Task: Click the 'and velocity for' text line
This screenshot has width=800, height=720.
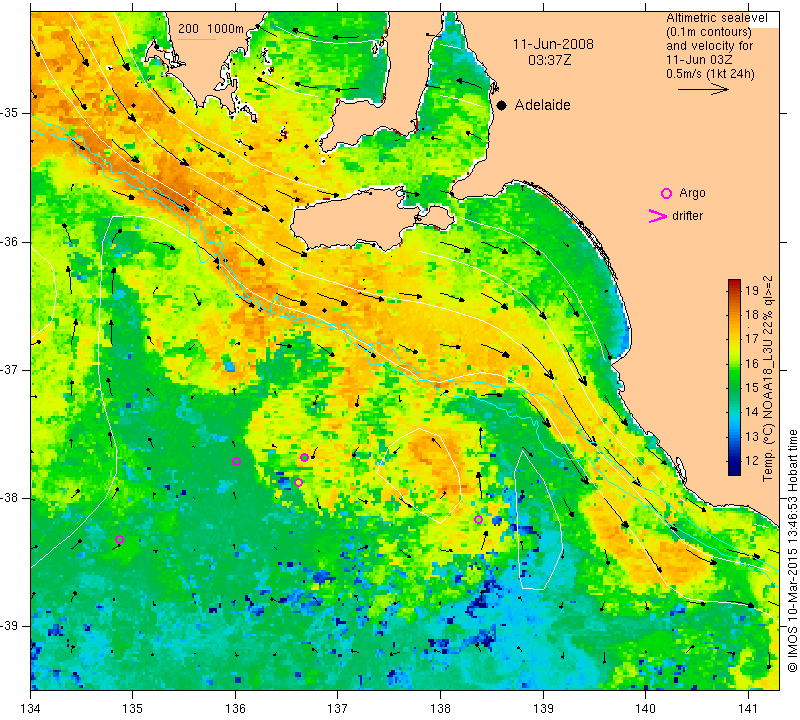Action: (x=709, y=45)
